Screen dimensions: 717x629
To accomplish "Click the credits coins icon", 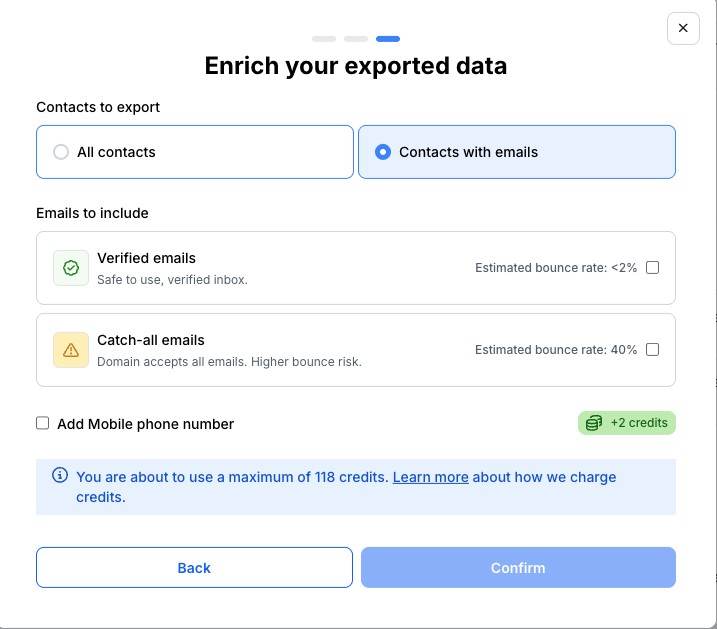I will click(x=594, y=423).
